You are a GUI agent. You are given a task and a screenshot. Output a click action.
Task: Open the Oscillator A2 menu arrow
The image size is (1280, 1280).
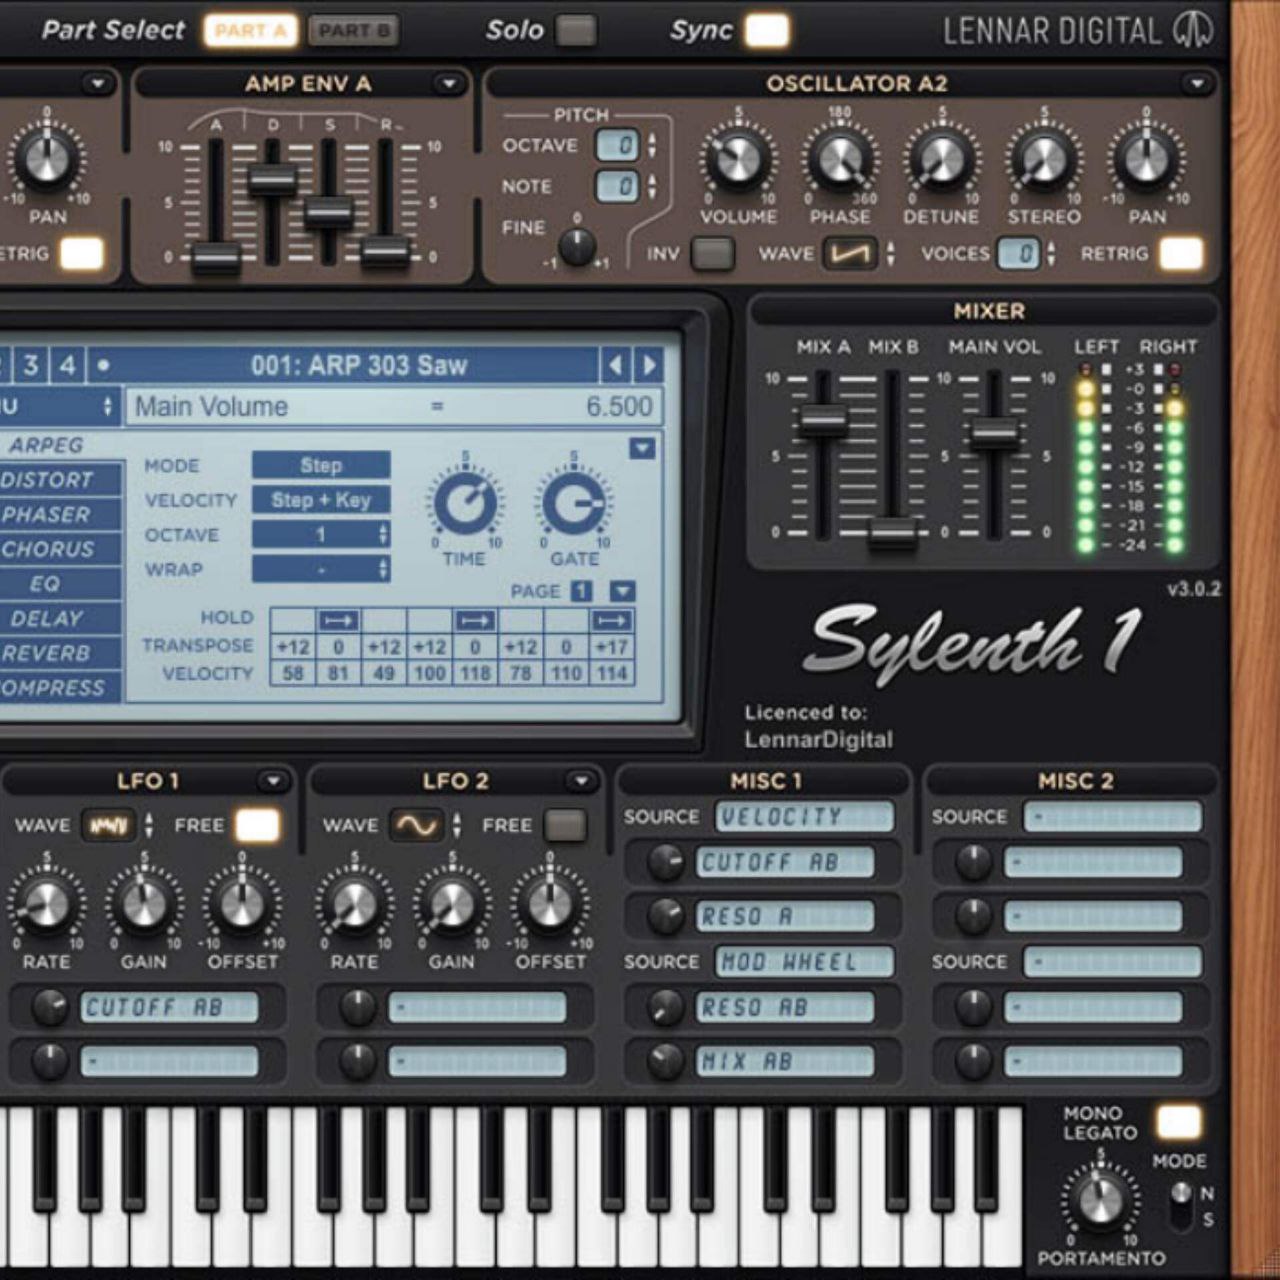[x=1196, y=84]
